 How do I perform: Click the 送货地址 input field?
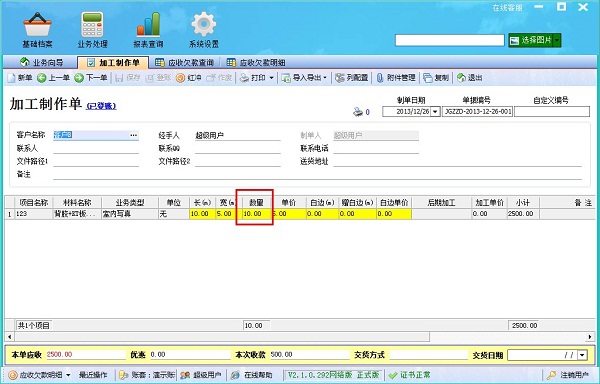(x=457, y=161)
